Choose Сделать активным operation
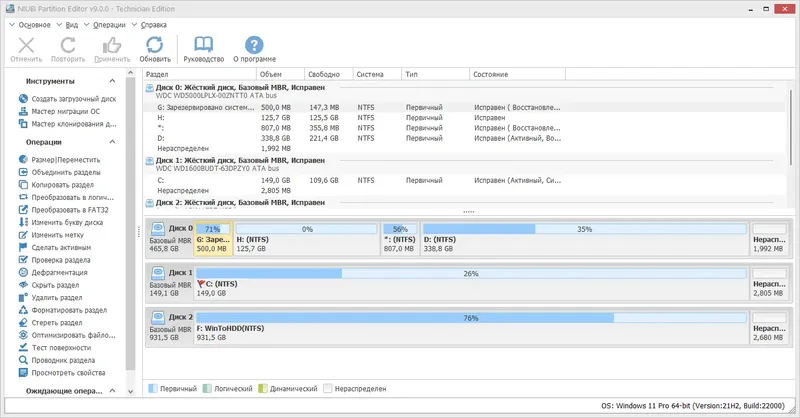The width and height of the screenshot is (800, 418). [55, 248]
